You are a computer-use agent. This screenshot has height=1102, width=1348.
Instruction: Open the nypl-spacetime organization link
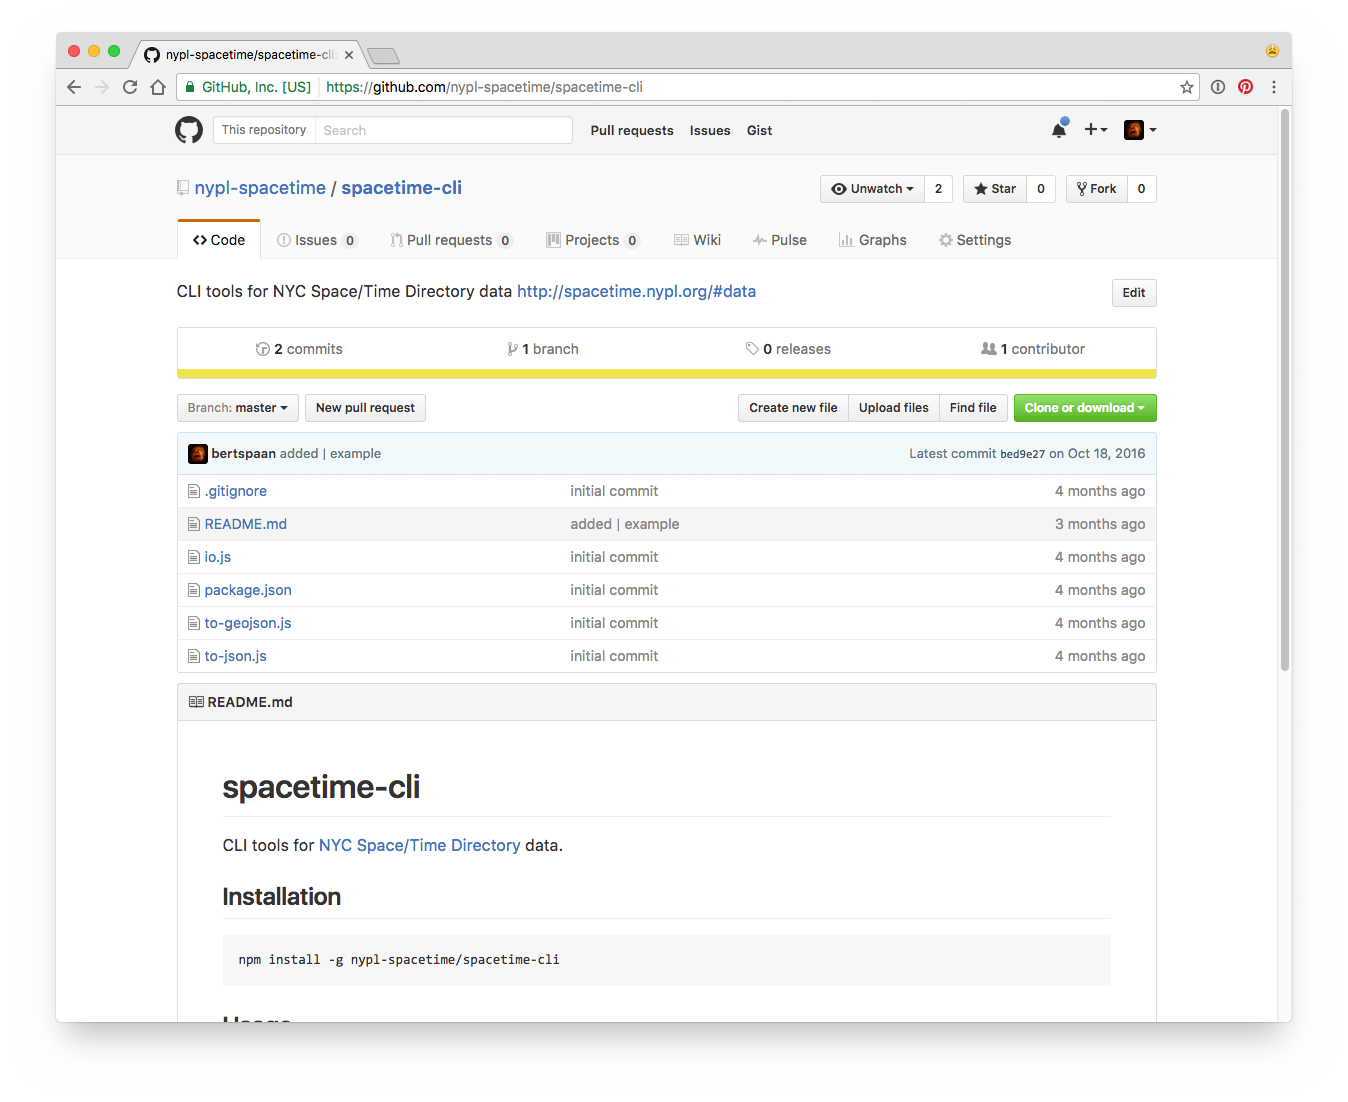tap(260, 188)
